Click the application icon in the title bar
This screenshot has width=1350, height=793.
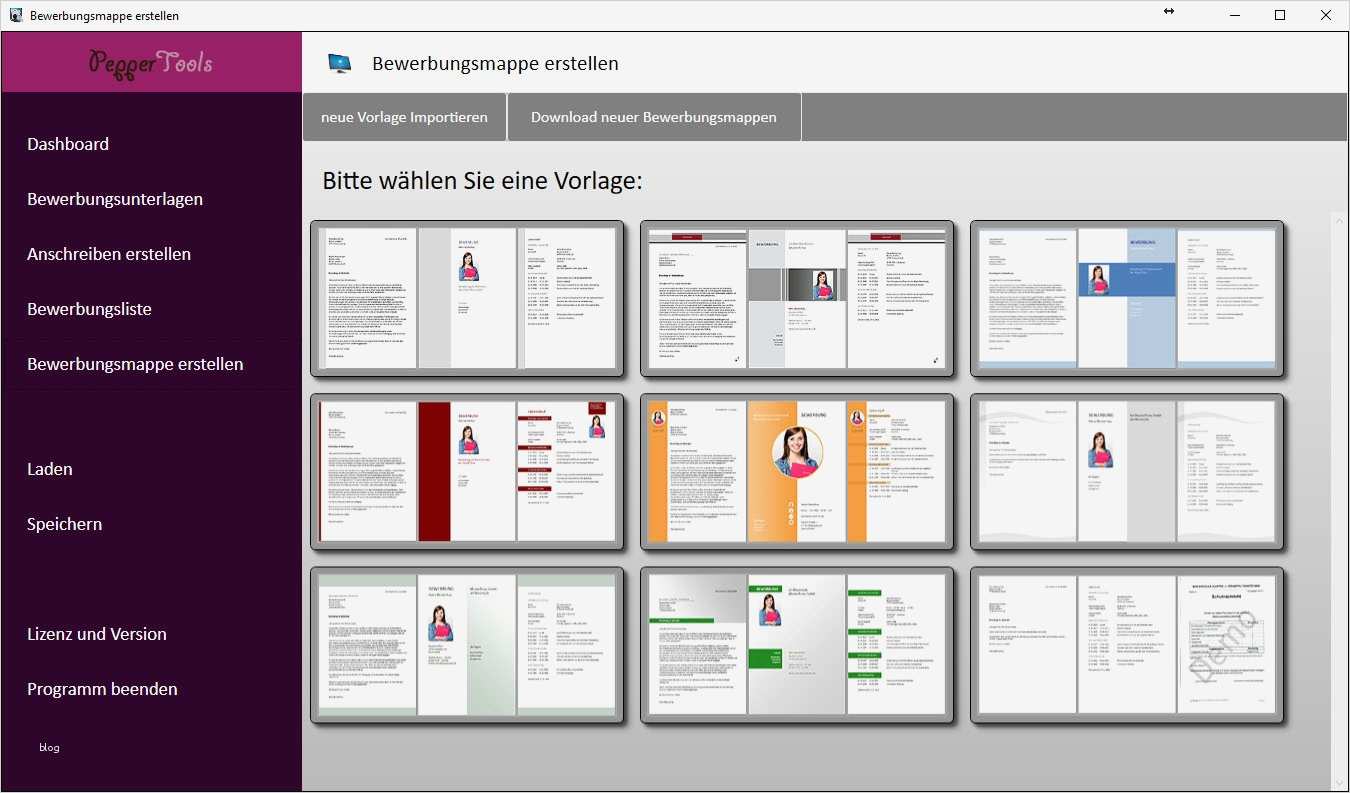[14, 15]
